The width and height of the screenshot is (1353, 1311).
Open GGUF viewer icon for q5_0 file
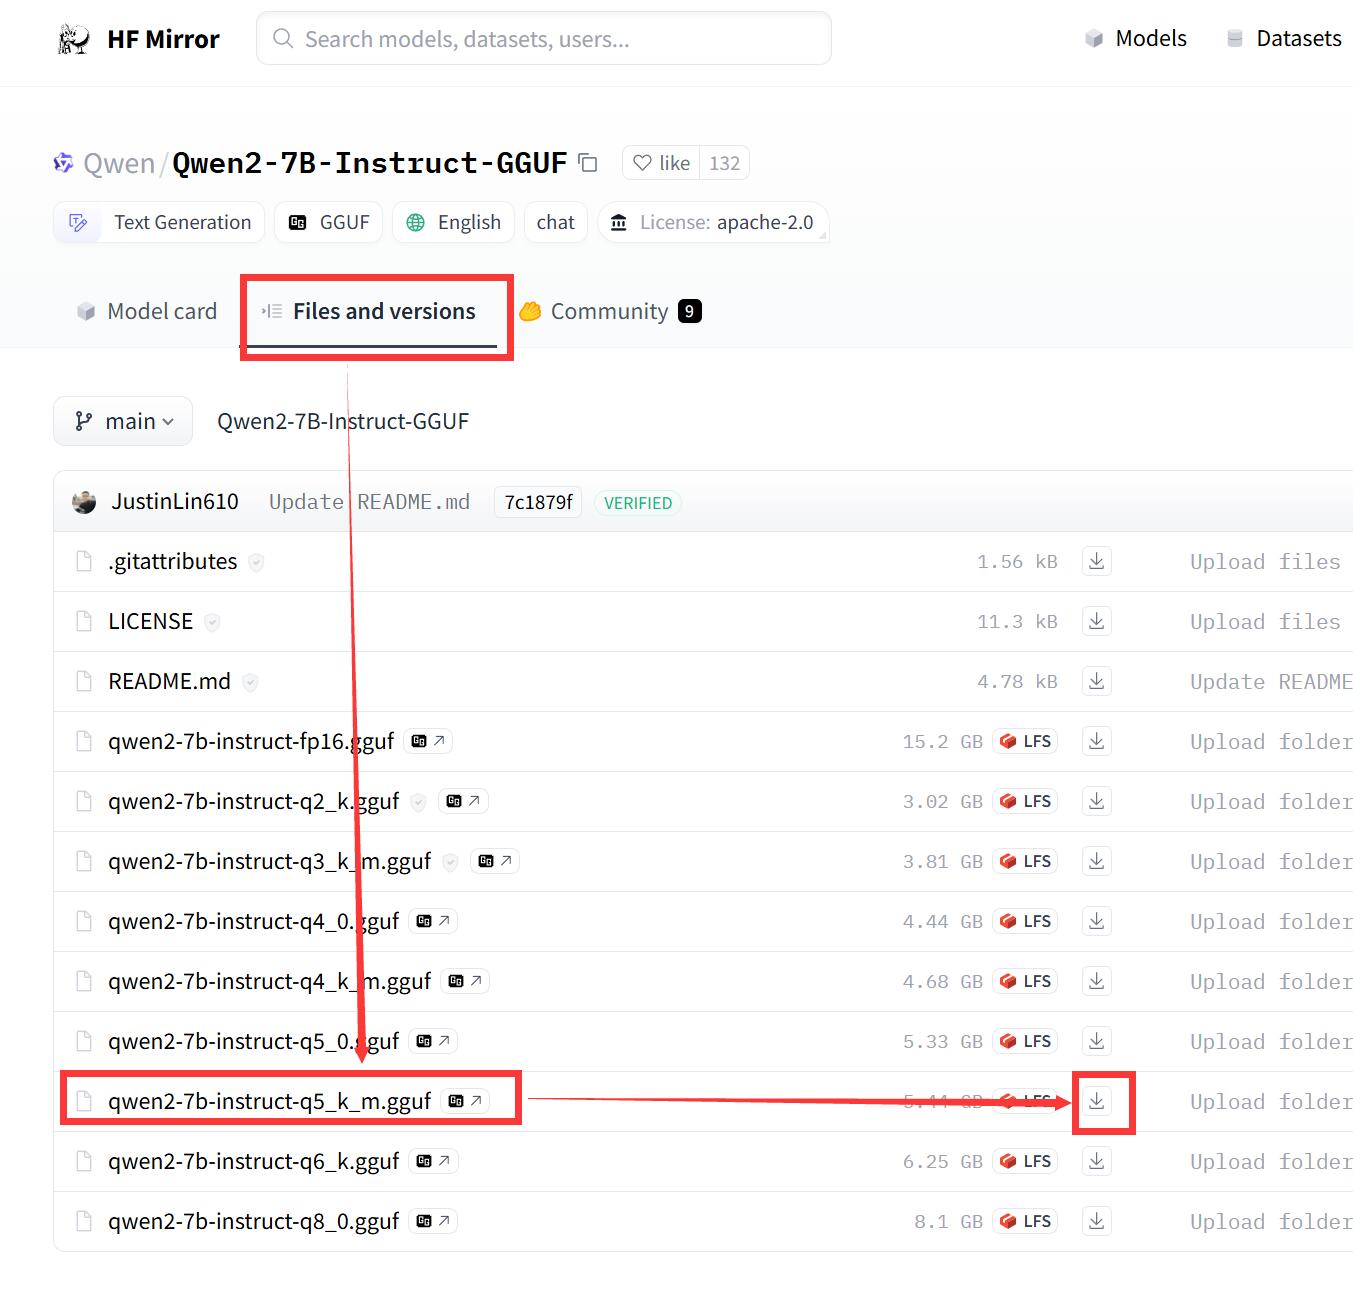point(433,1041)
